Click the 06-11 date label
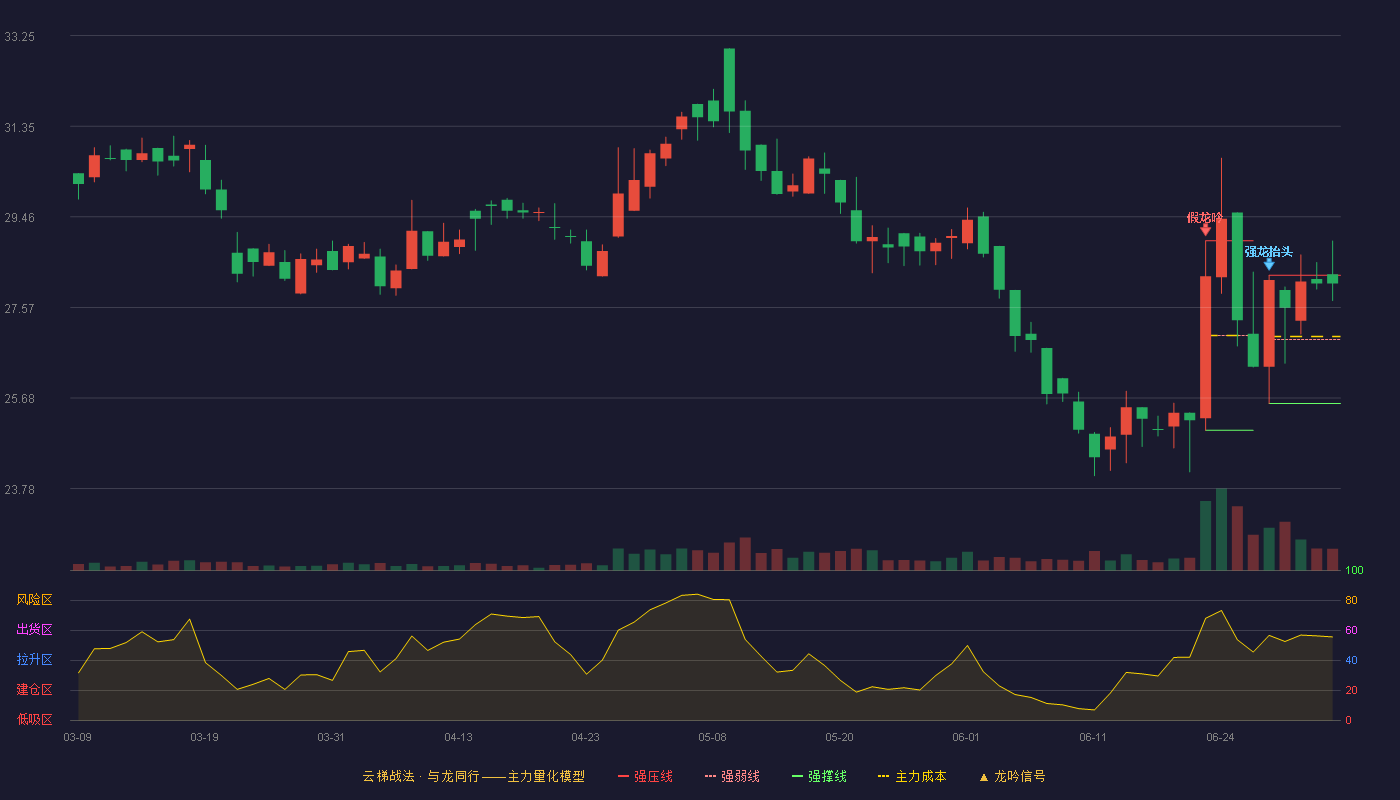The height and width of the screenshot is (800, 1400). (x=1094, y=737)
